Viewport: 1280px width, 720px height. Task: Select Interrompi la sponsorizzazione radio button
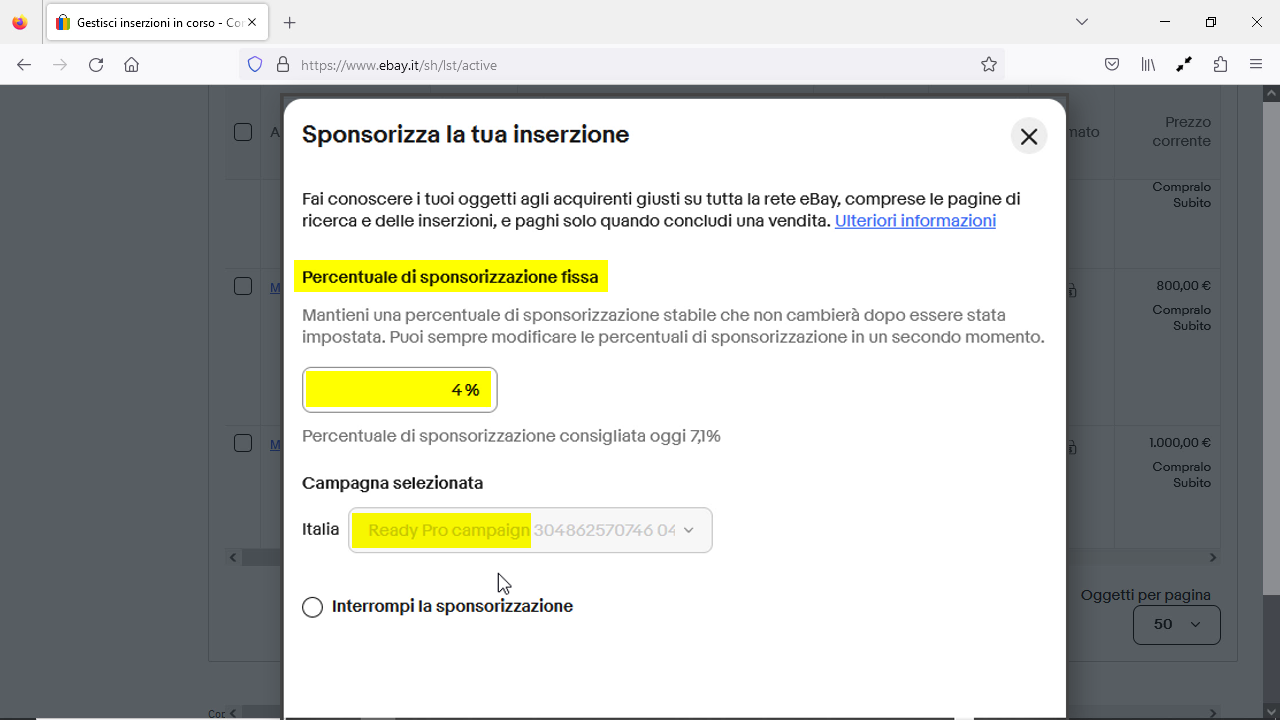coord(313,607)
